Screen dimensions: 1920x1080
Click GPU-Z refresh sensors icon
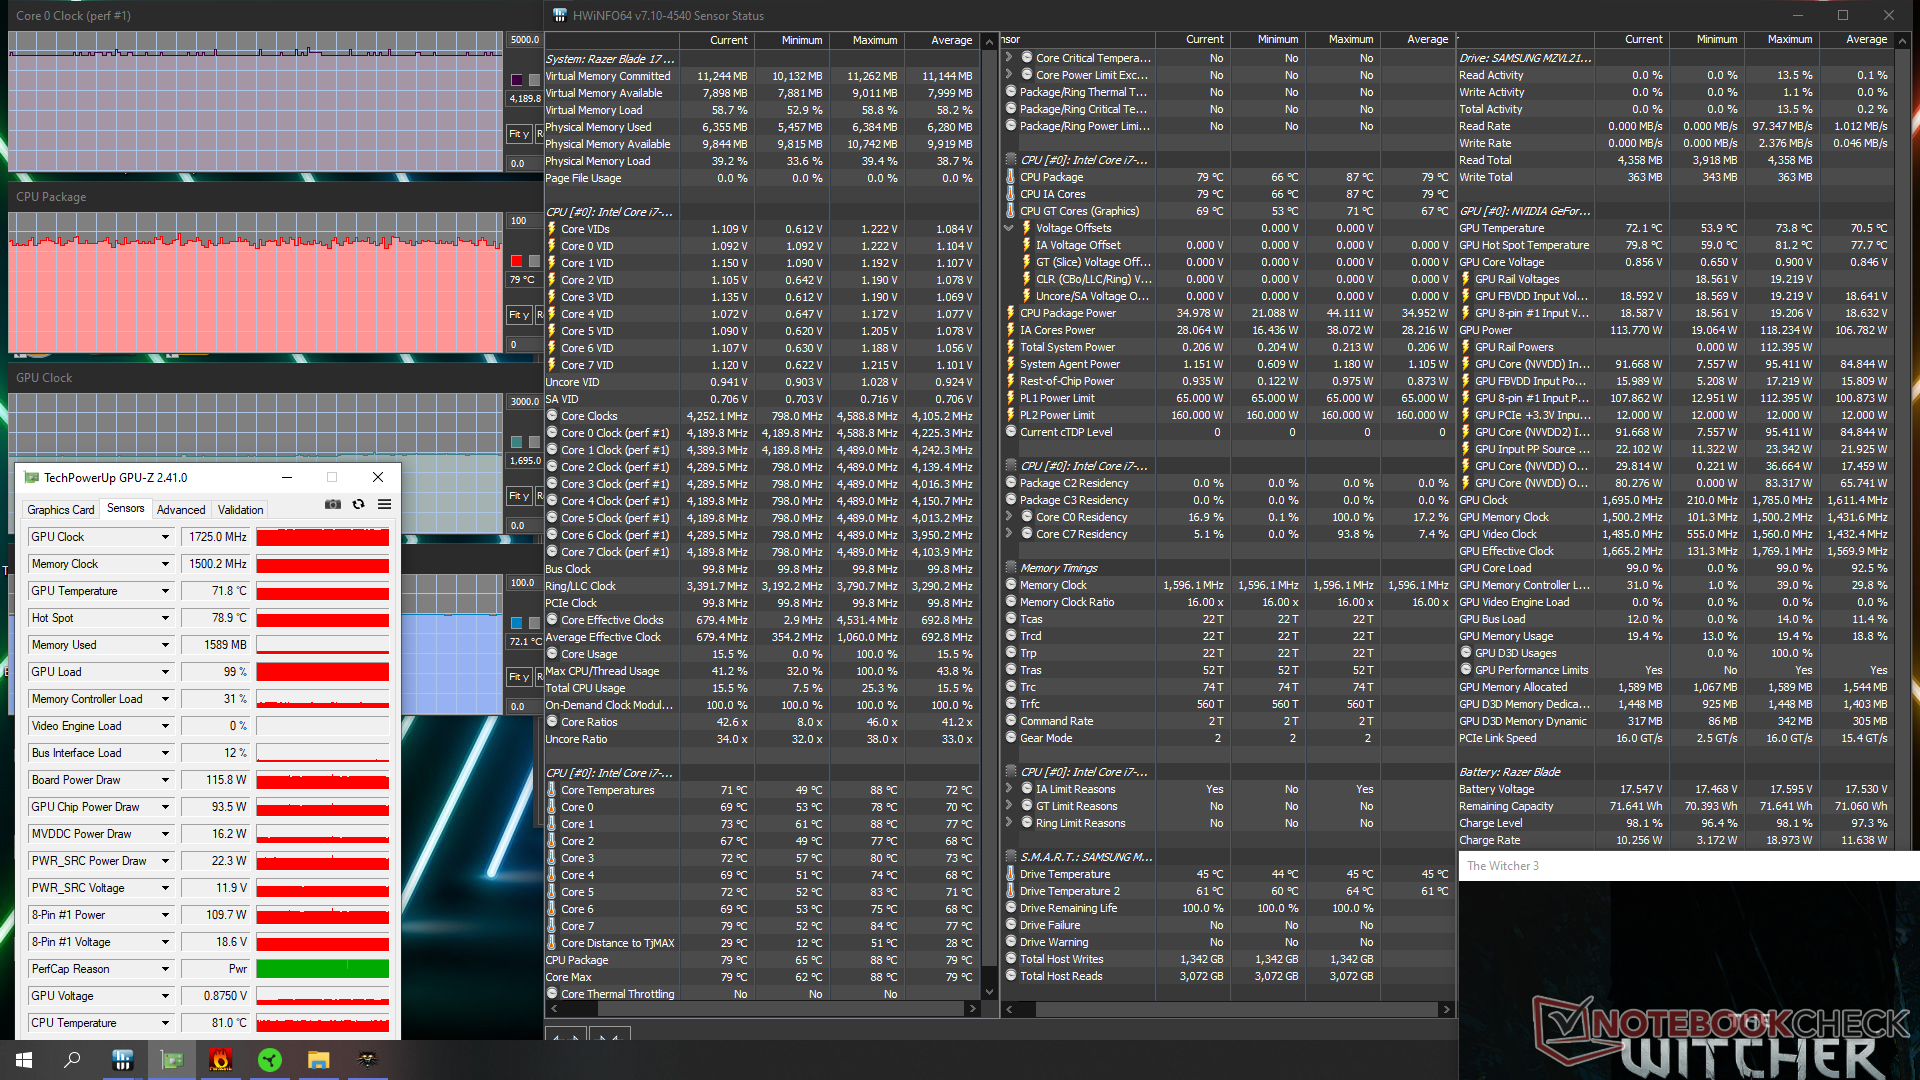click(358, 505)
